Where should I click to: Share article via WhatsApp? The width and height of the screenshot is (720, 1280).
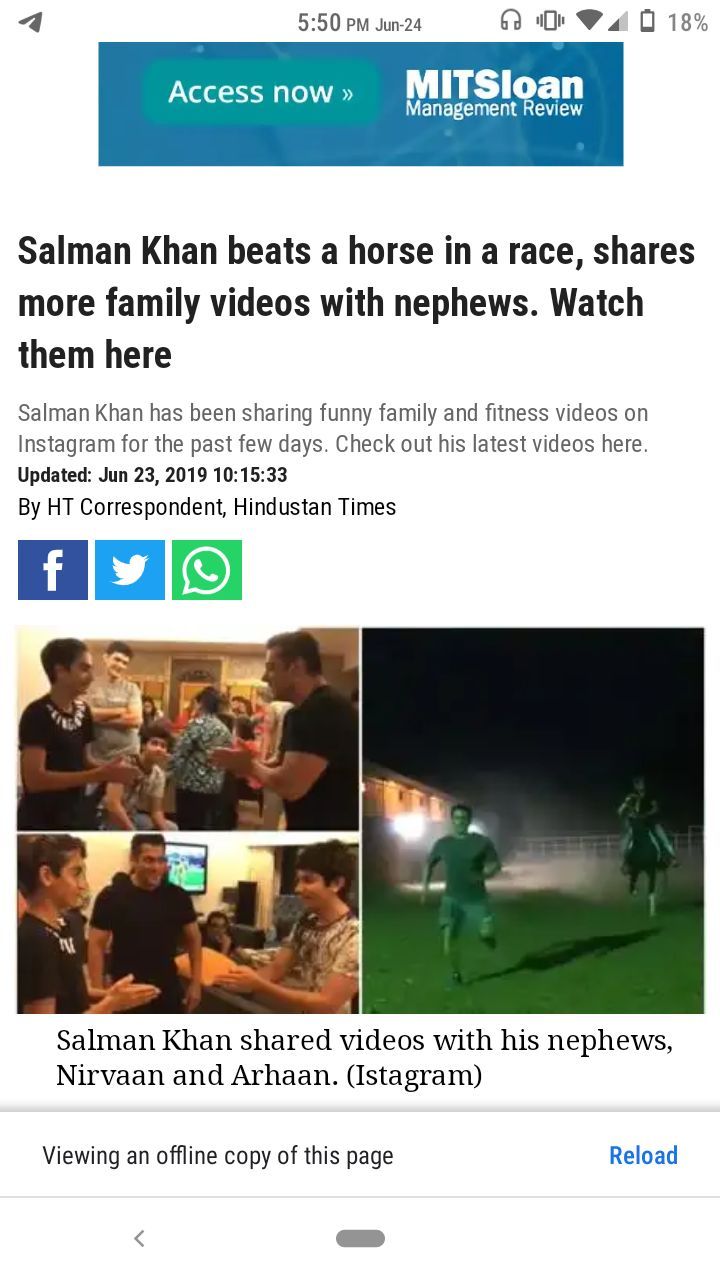tap(207, 570)
